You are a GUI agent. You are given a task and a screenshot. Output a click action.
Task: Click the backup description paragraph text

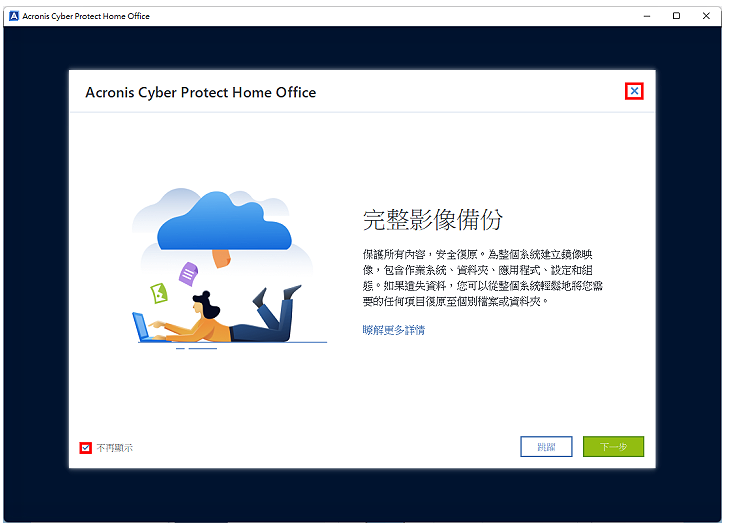click(x=482, y=278)
